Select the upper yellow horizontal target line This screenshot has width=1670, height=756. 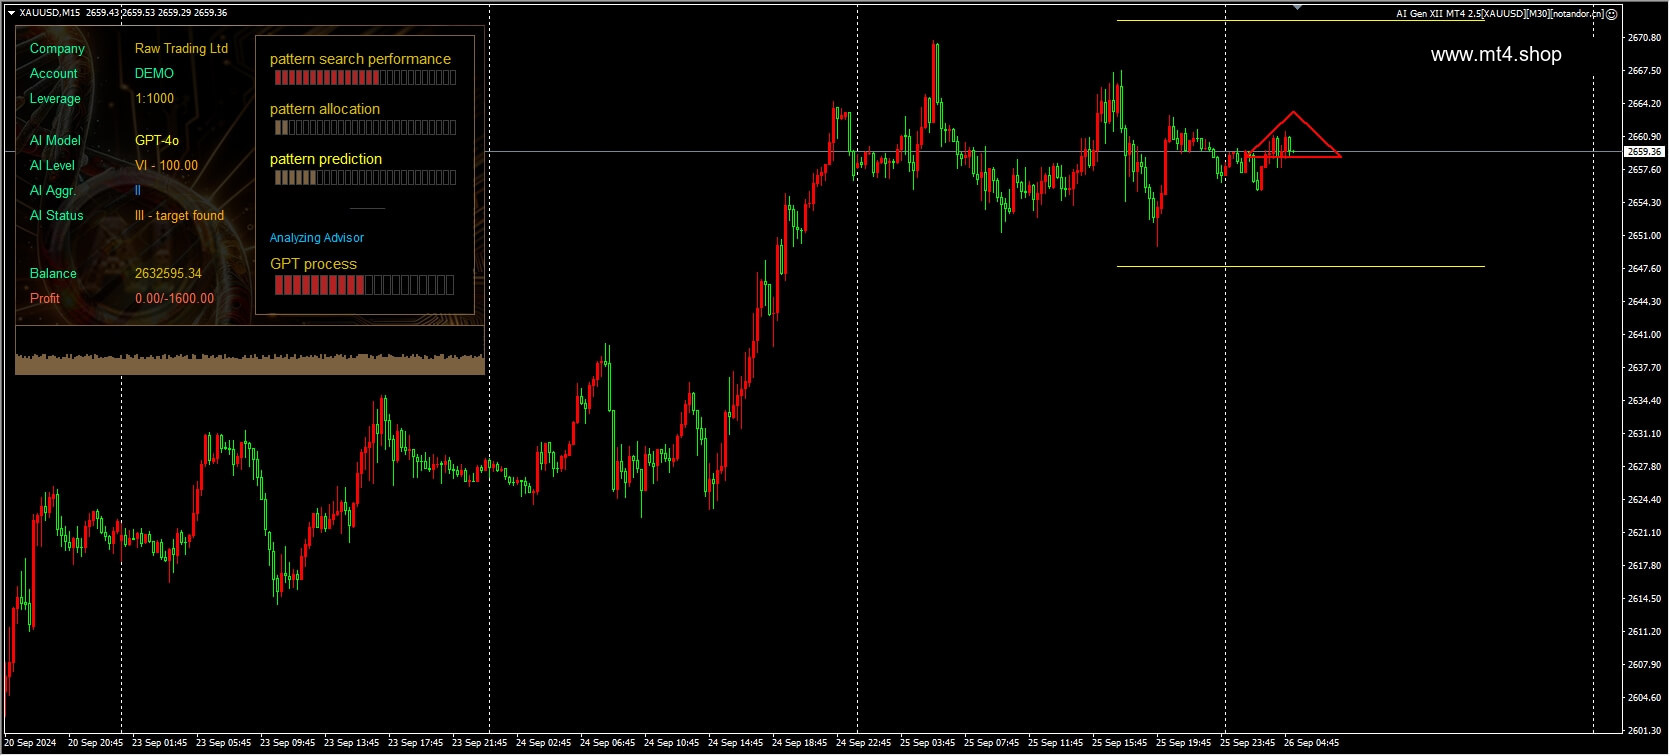tap(1300, 20)
